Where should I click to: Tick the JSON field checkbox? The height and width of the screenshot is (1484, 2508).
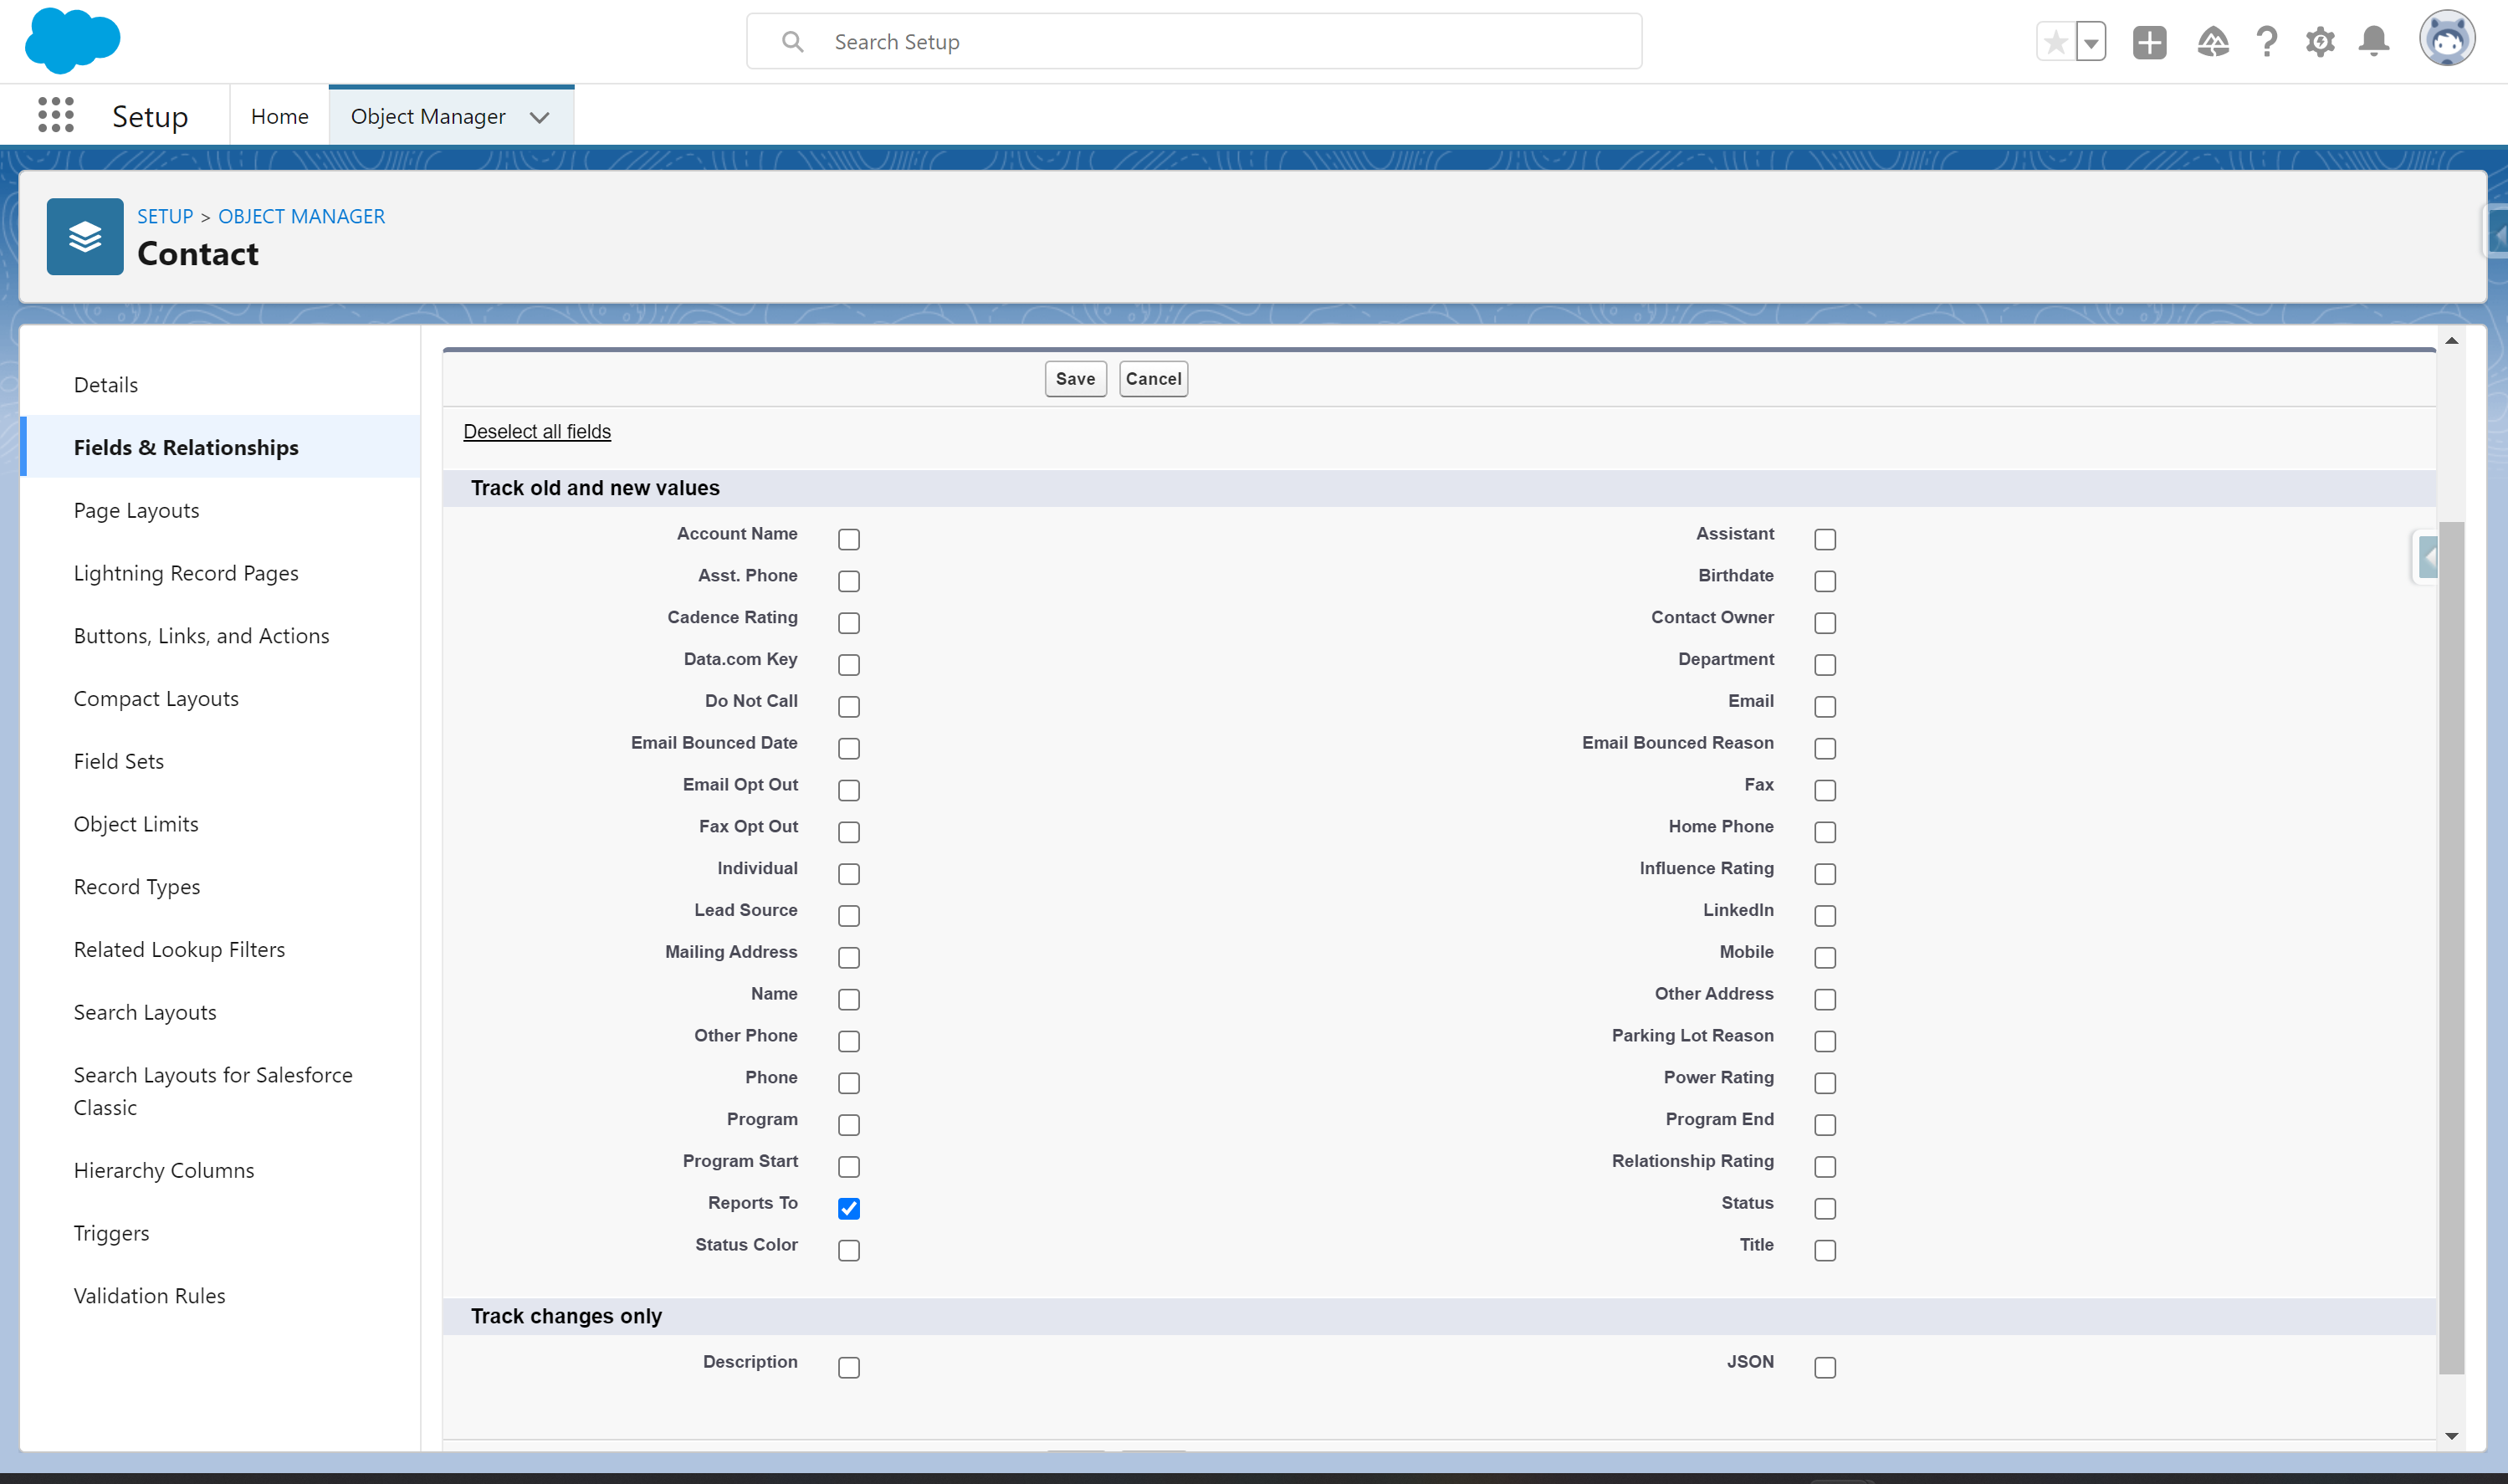click(1825, 1368)
